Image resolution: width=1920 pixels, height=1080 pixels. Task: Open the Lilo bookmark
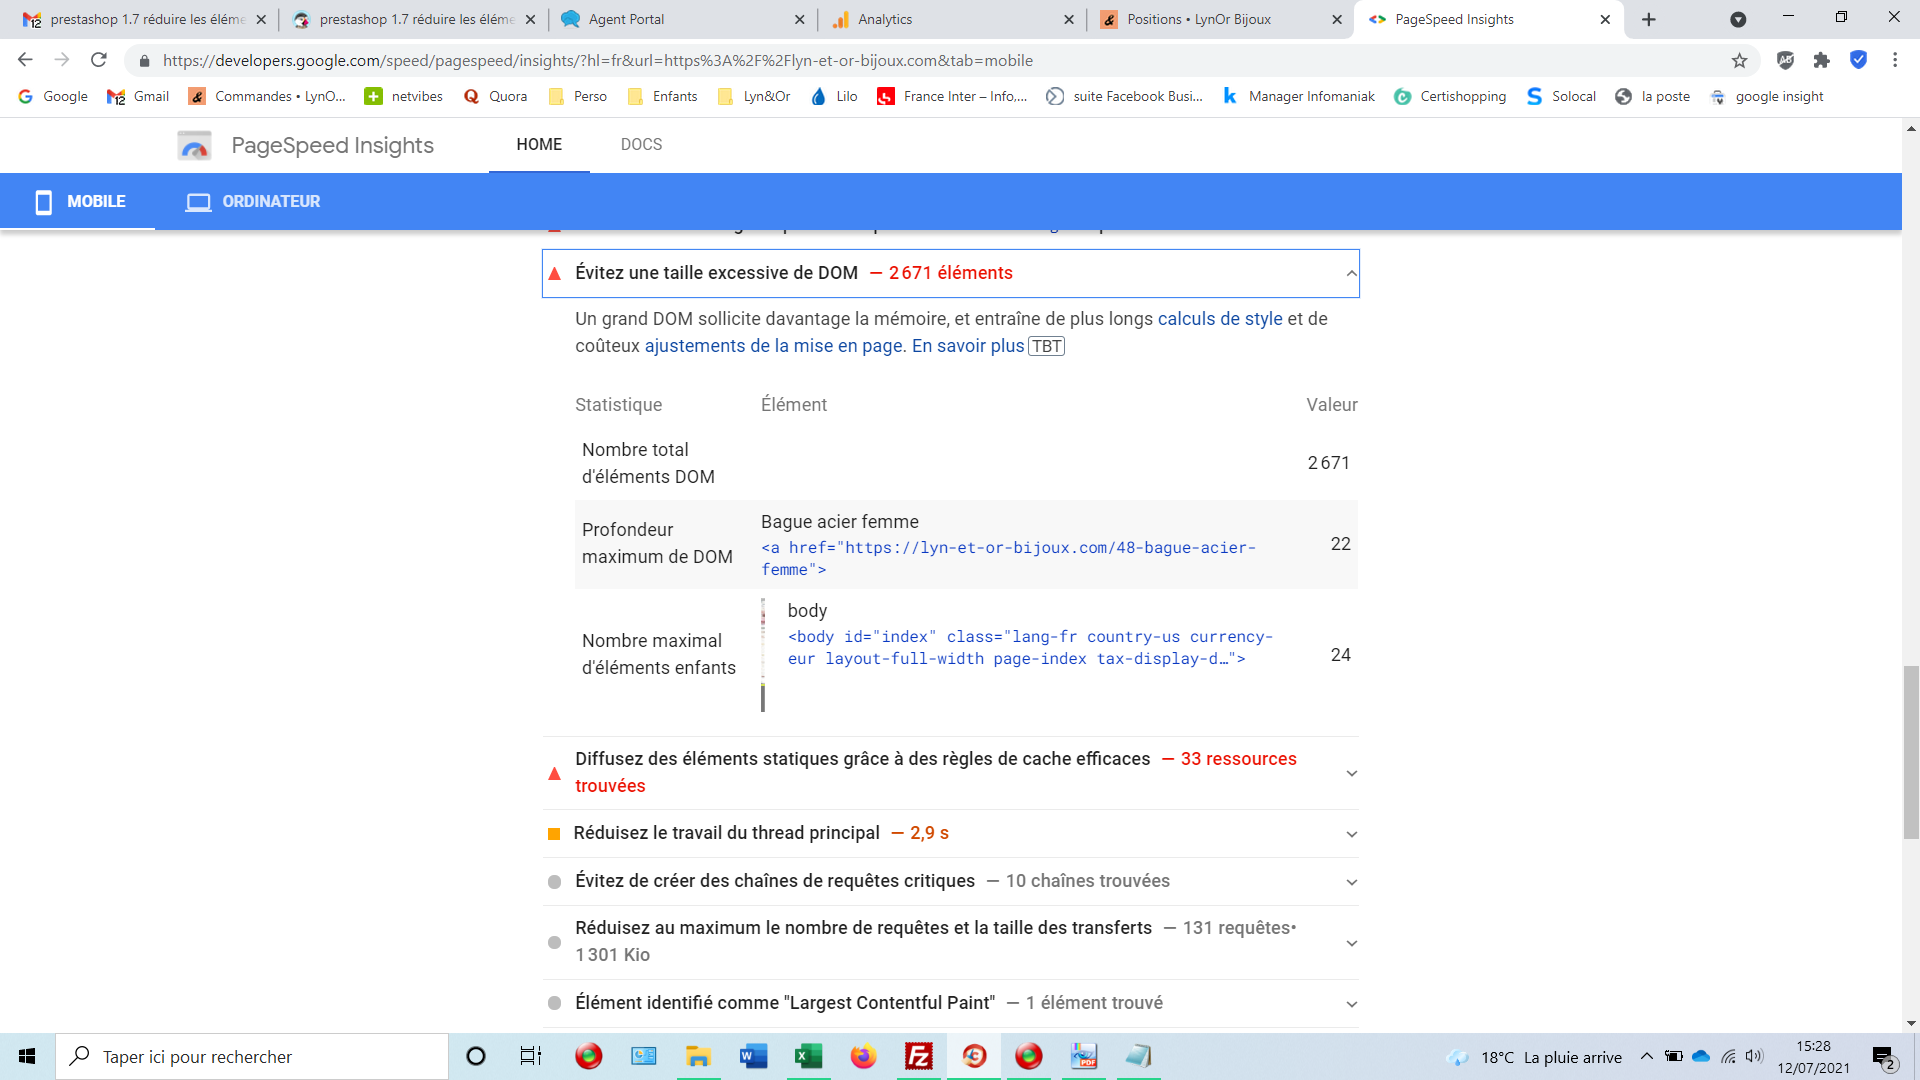(834, 96)
